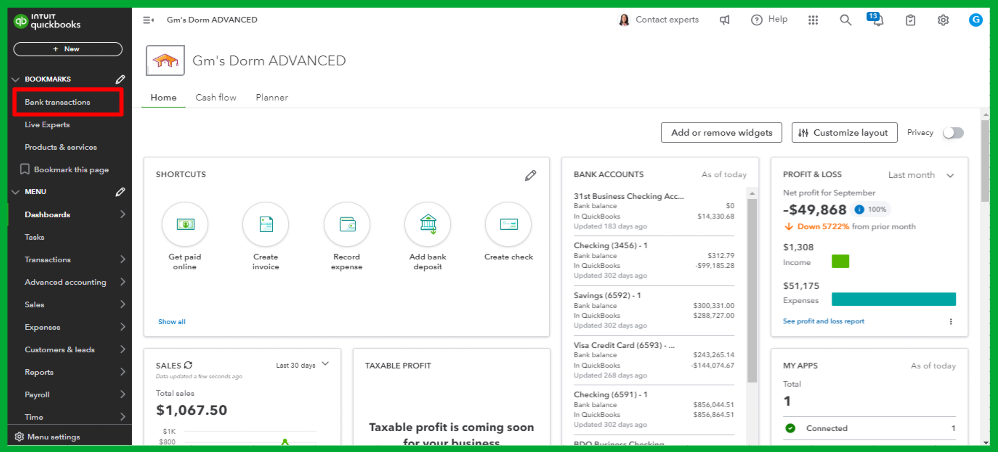Open the Last month period dropdown
This screenshot has height=452, width=998.
921,175
